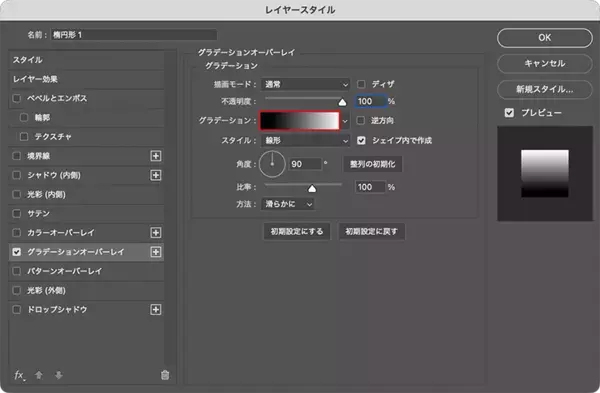This screenshot has width=600, height=393.
Task: Move effect down with the down arrow icon
Action: 59,375
